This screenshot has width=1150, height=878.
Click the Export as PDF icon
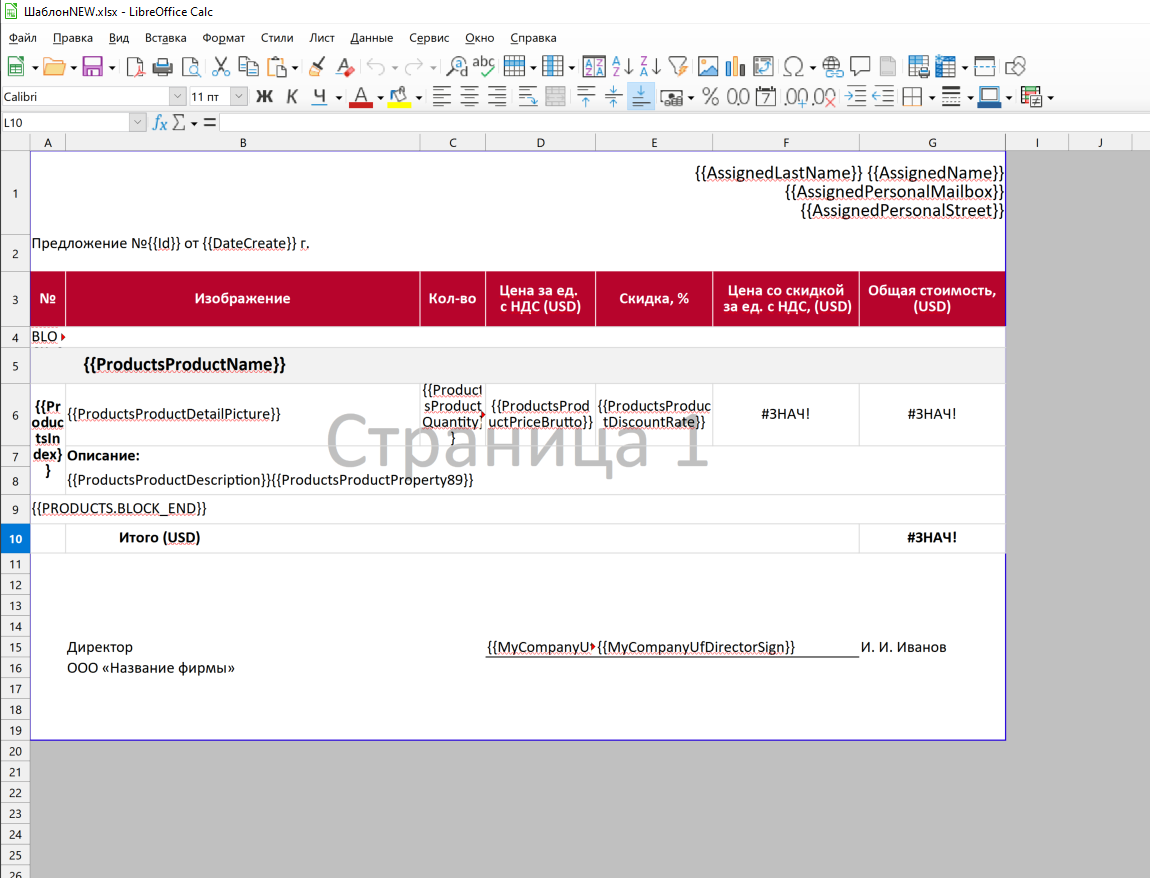135,67
